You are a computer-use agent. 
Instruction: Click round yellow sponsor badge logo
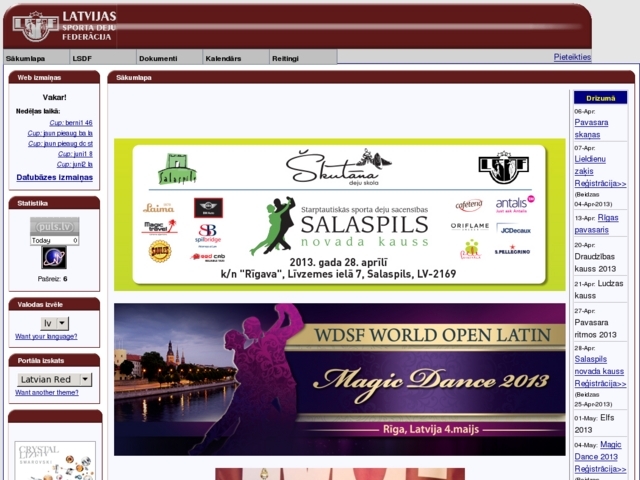click(160, 251)
